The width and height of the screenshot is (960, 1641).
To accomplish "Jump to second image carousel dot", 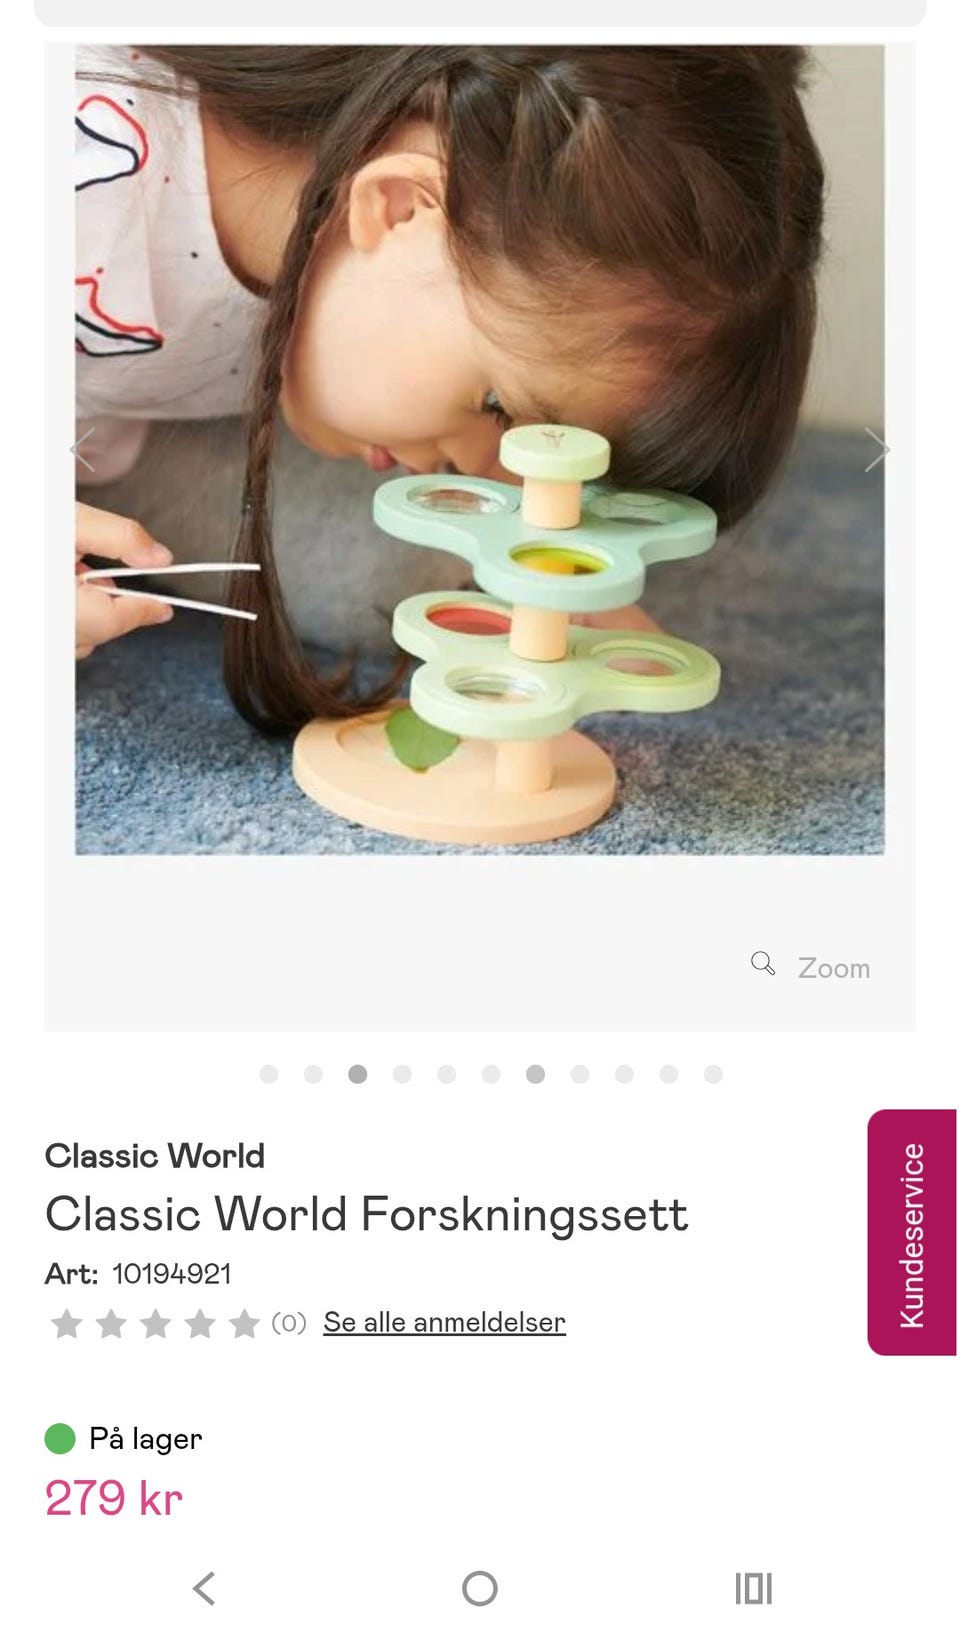I will coord(313,1074).
